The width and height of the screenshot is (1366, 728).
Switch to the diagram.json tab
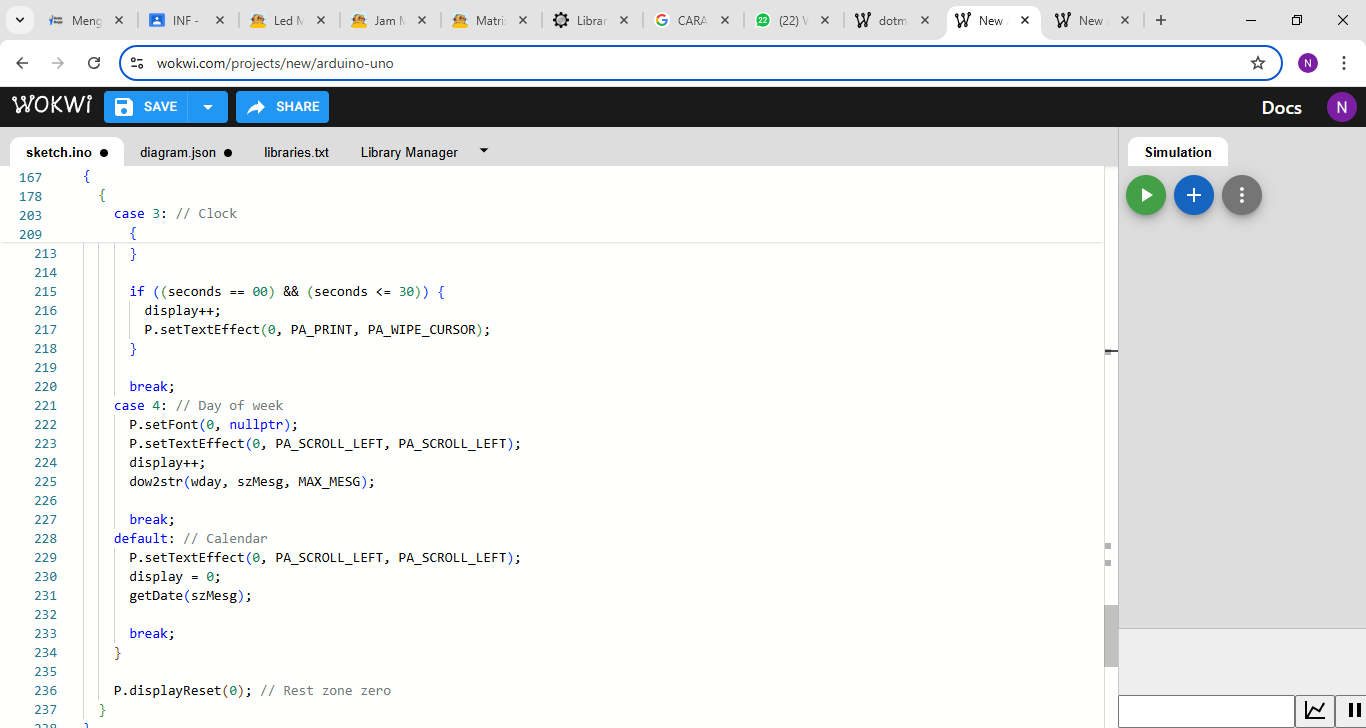pos(186,152)
